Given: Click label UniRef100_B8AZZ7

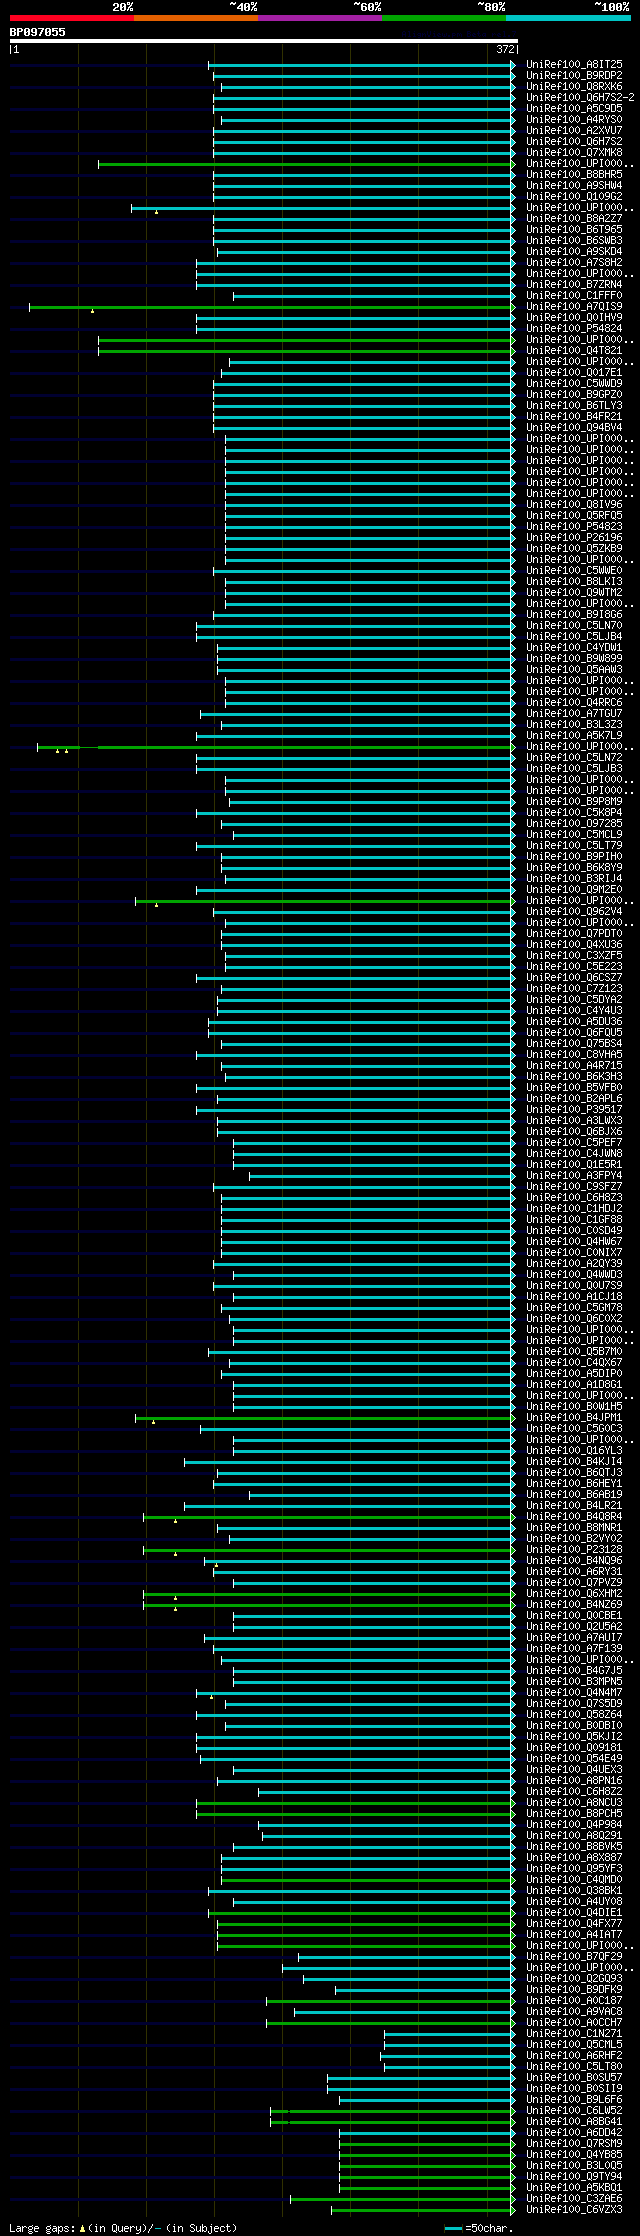Looking at the screenshot, I should [574, 218].
